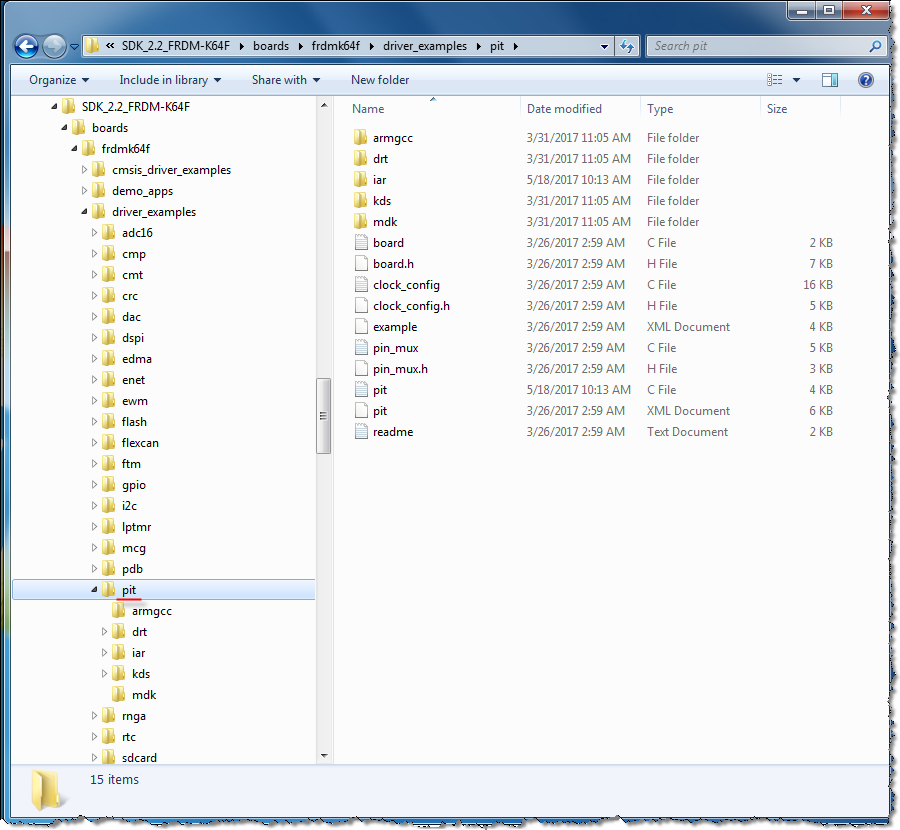Open the views dropdown arrow on toolbar

(795, 79)
